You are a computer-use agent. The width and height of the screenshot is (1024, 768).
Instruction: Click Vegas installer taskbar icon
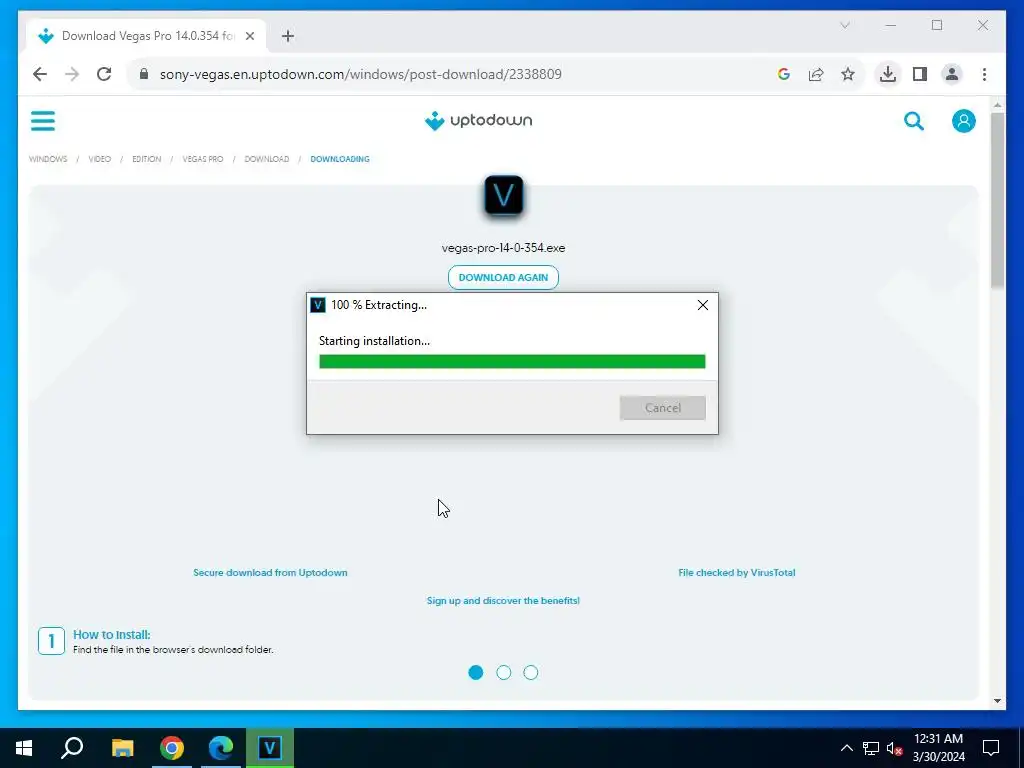270,748
